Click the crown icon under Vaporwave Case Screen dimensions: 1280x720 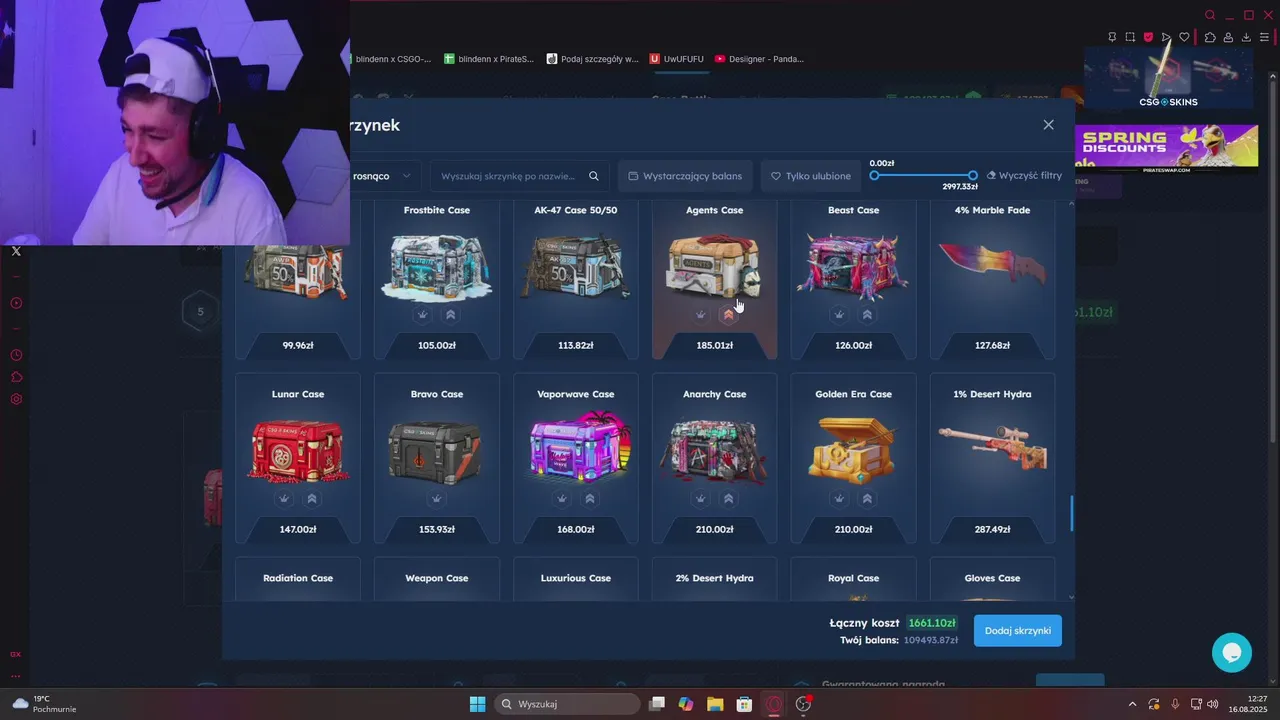(562, 498)
